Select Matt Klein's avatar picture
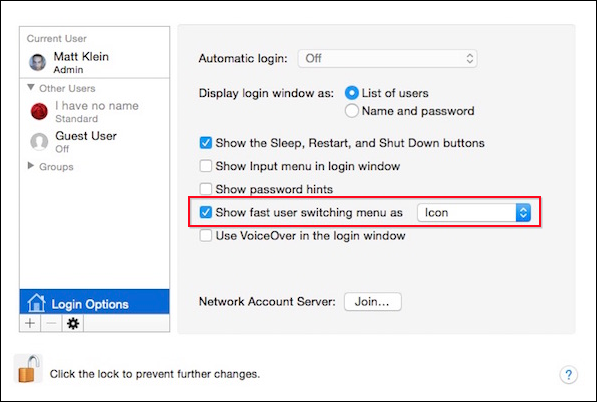This screenshot has width=597, height=402. [38, 62]
